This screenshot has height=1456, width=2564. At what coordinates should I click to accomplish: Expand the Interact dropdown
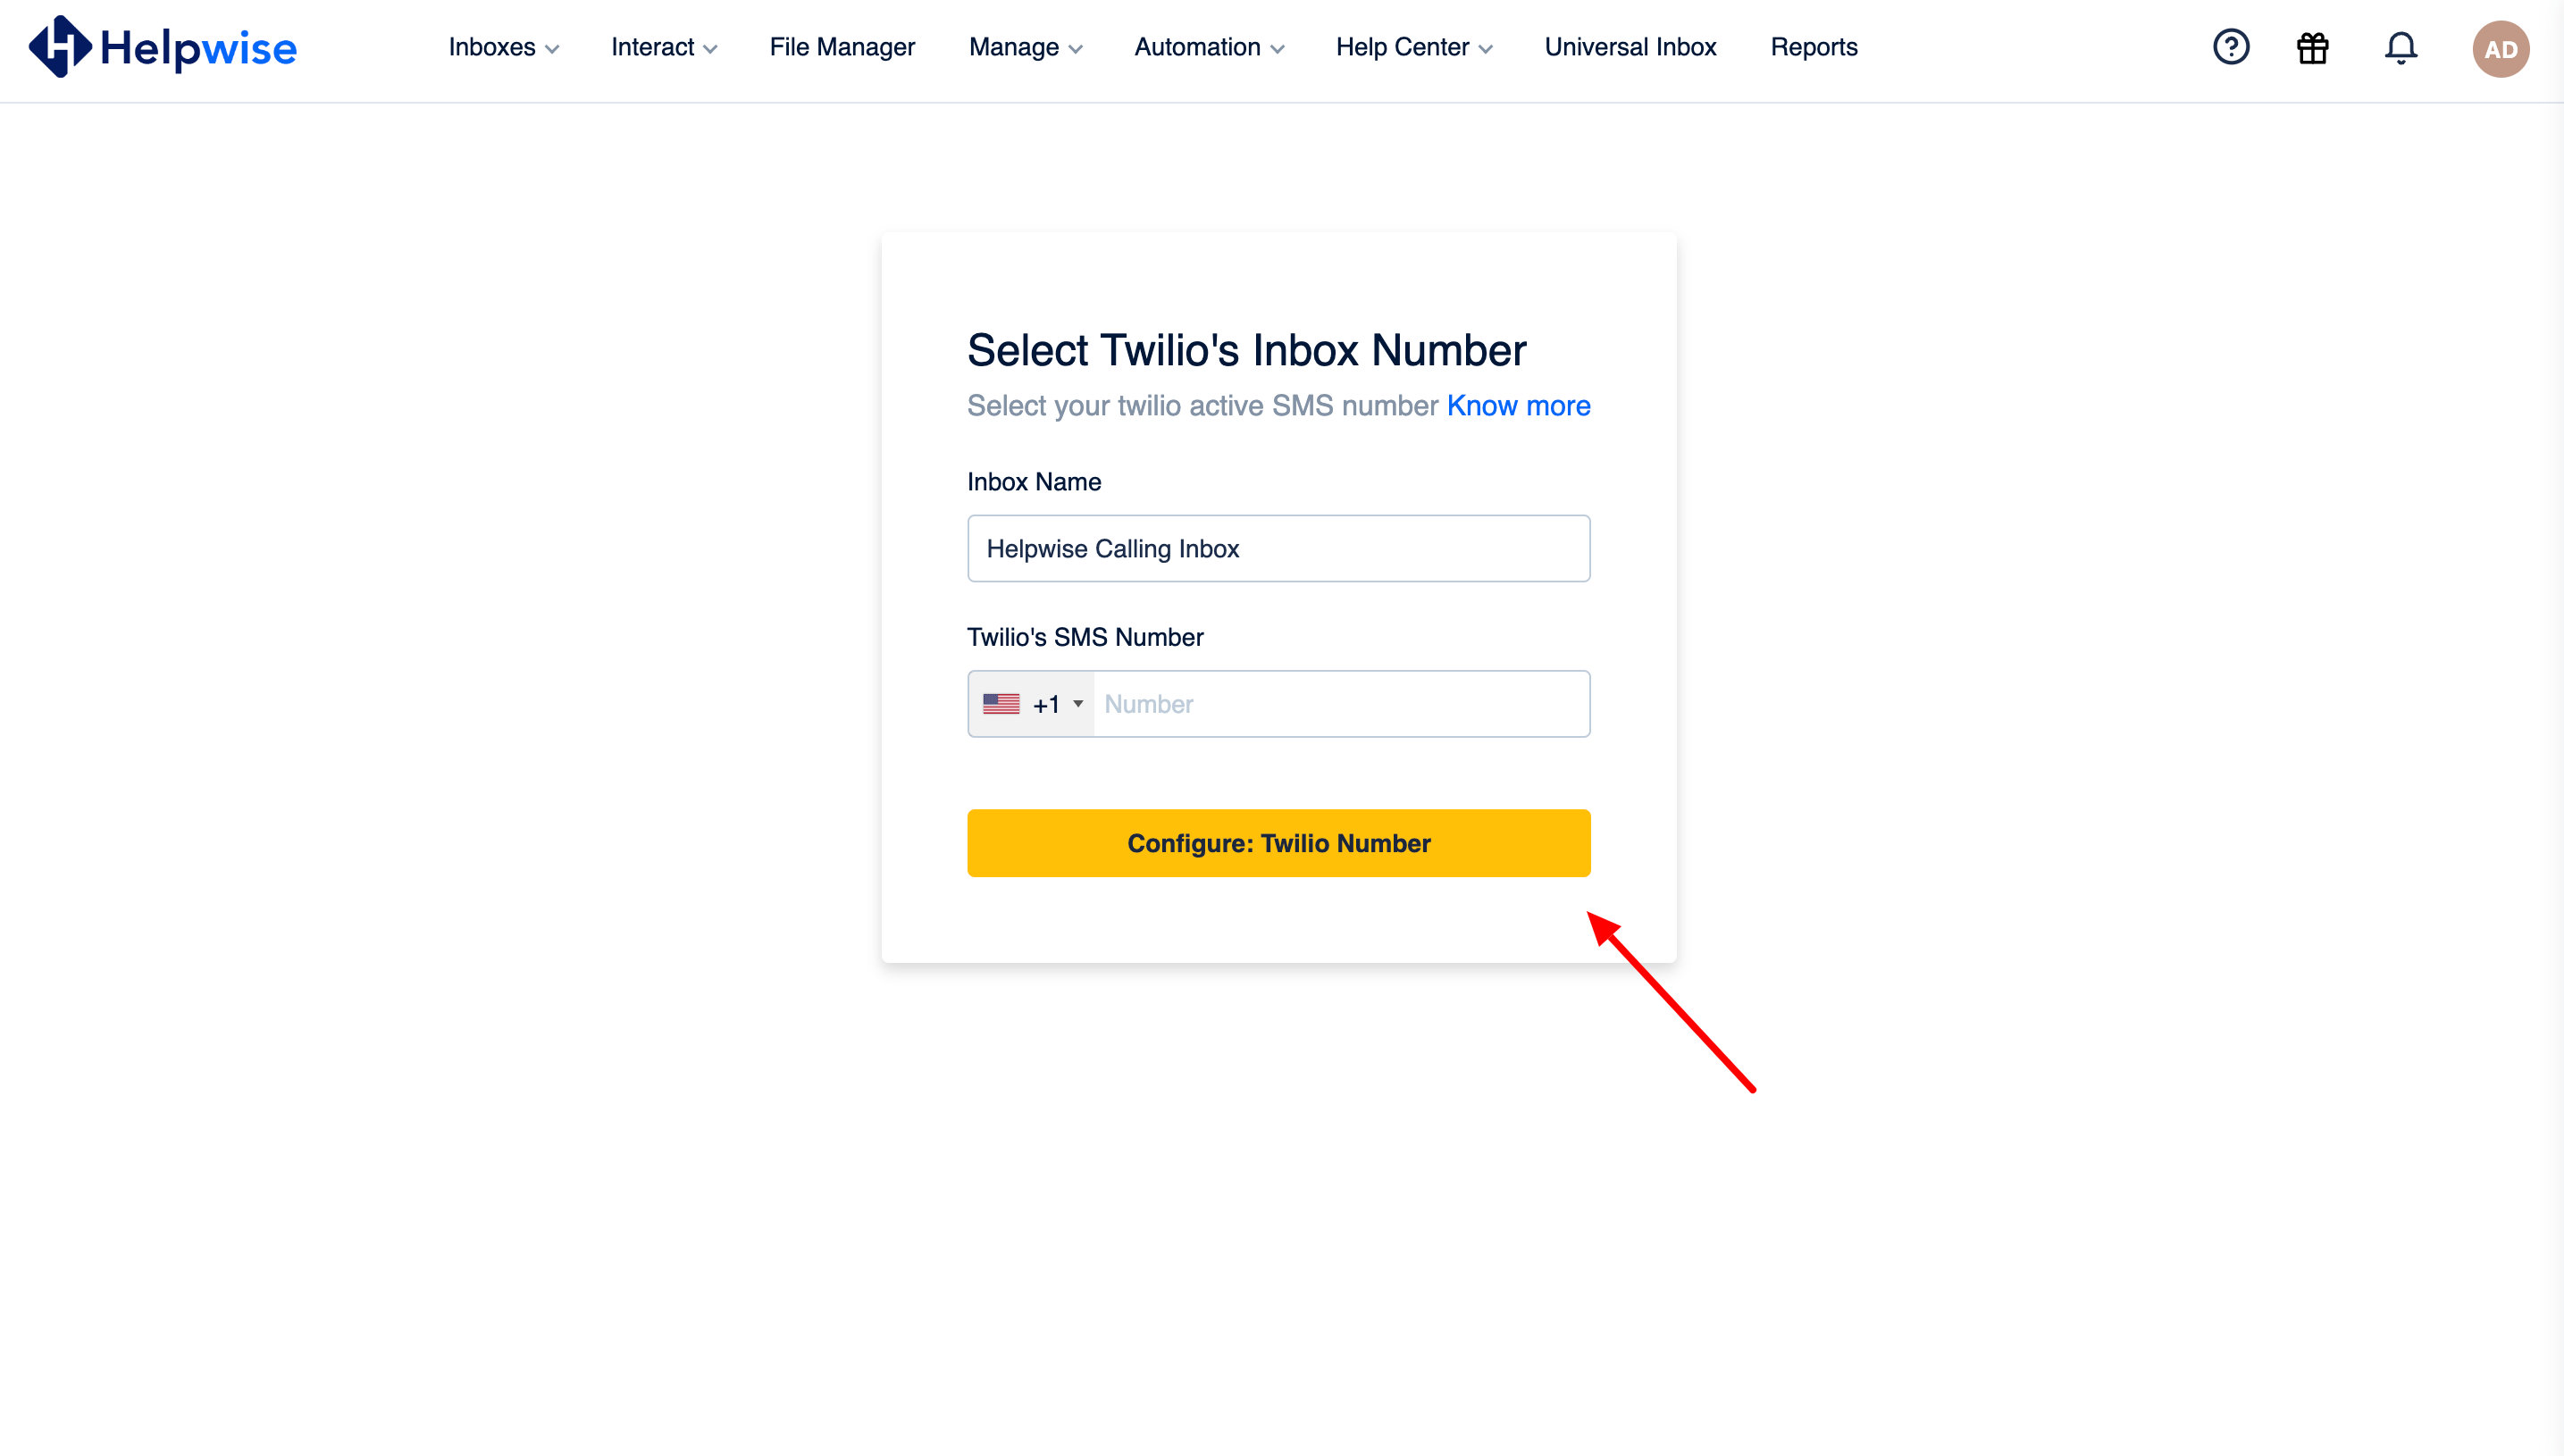(664, 47)
